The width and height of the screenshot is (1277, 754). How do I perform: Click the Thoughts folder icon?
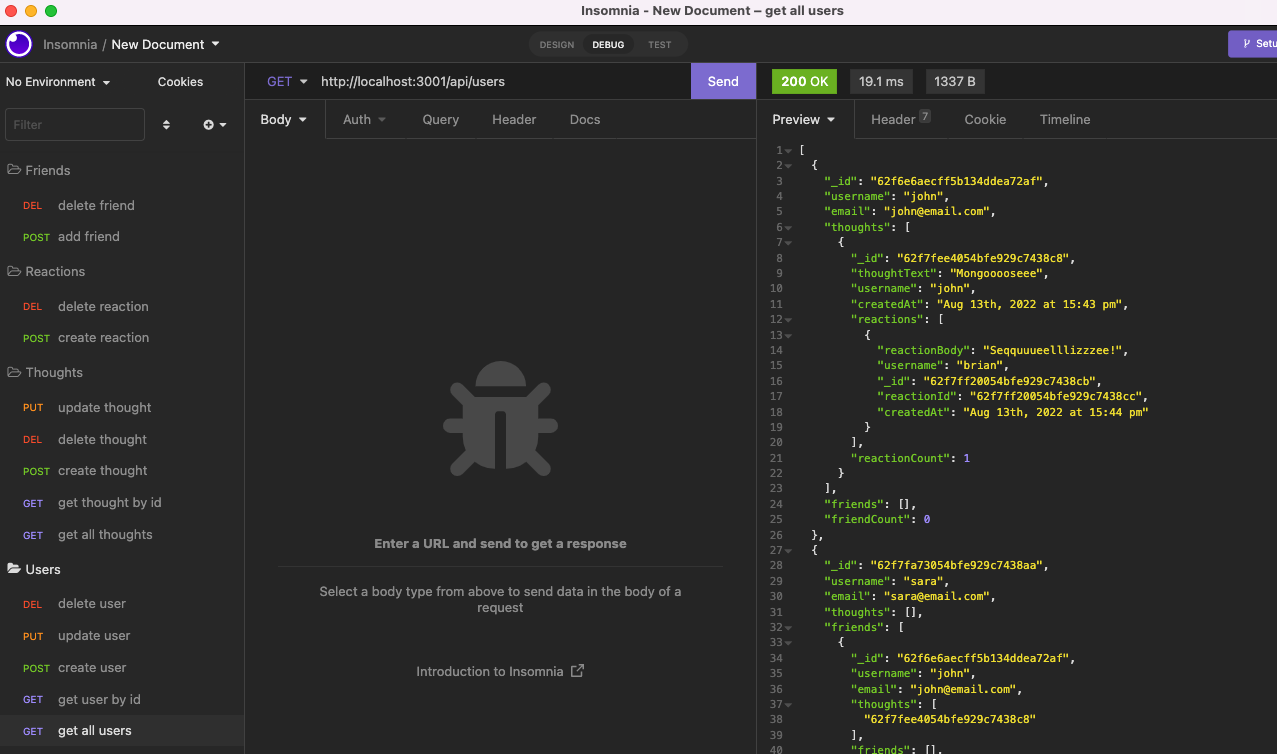14,372
